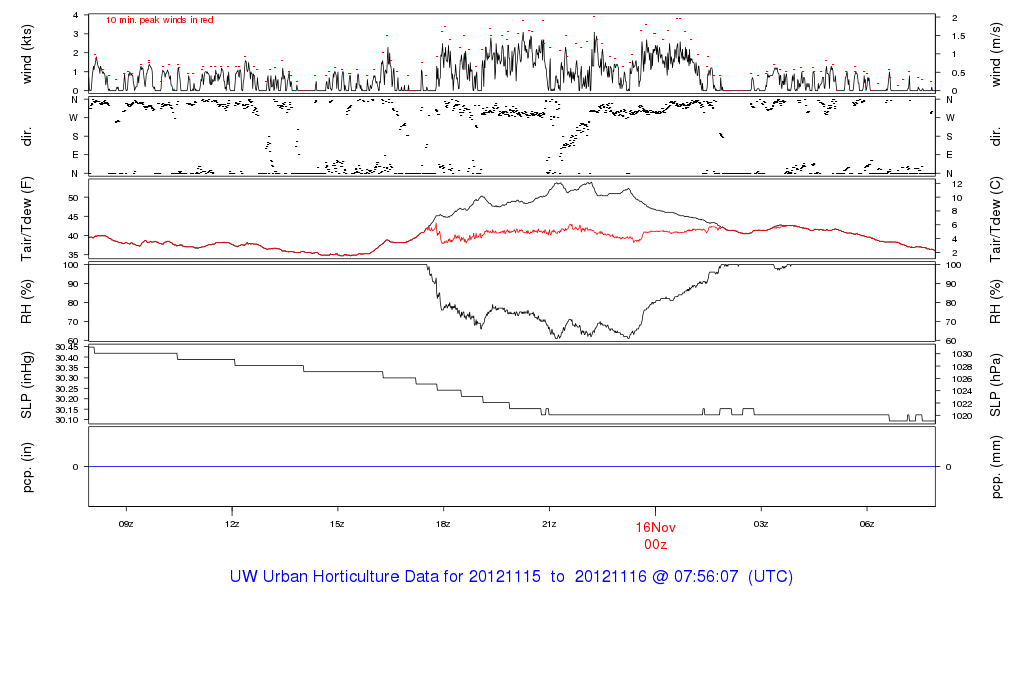Click the 'W' direction label on left axis
This screenshot has width=1024, height=700.
coord(74,118)
